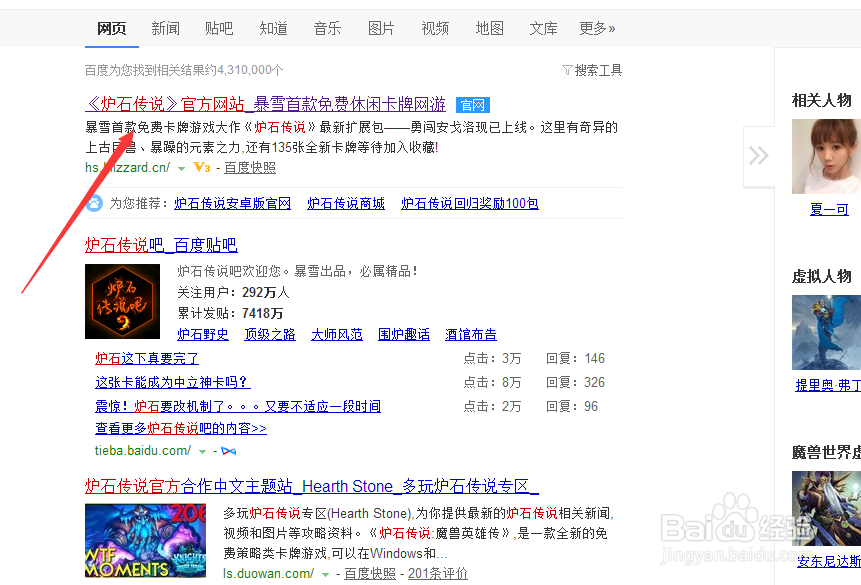The height and width of the screenshot is (585, 861).
Task: Click 累计发贴：7418万 text
Action: (x=230, y=314)
